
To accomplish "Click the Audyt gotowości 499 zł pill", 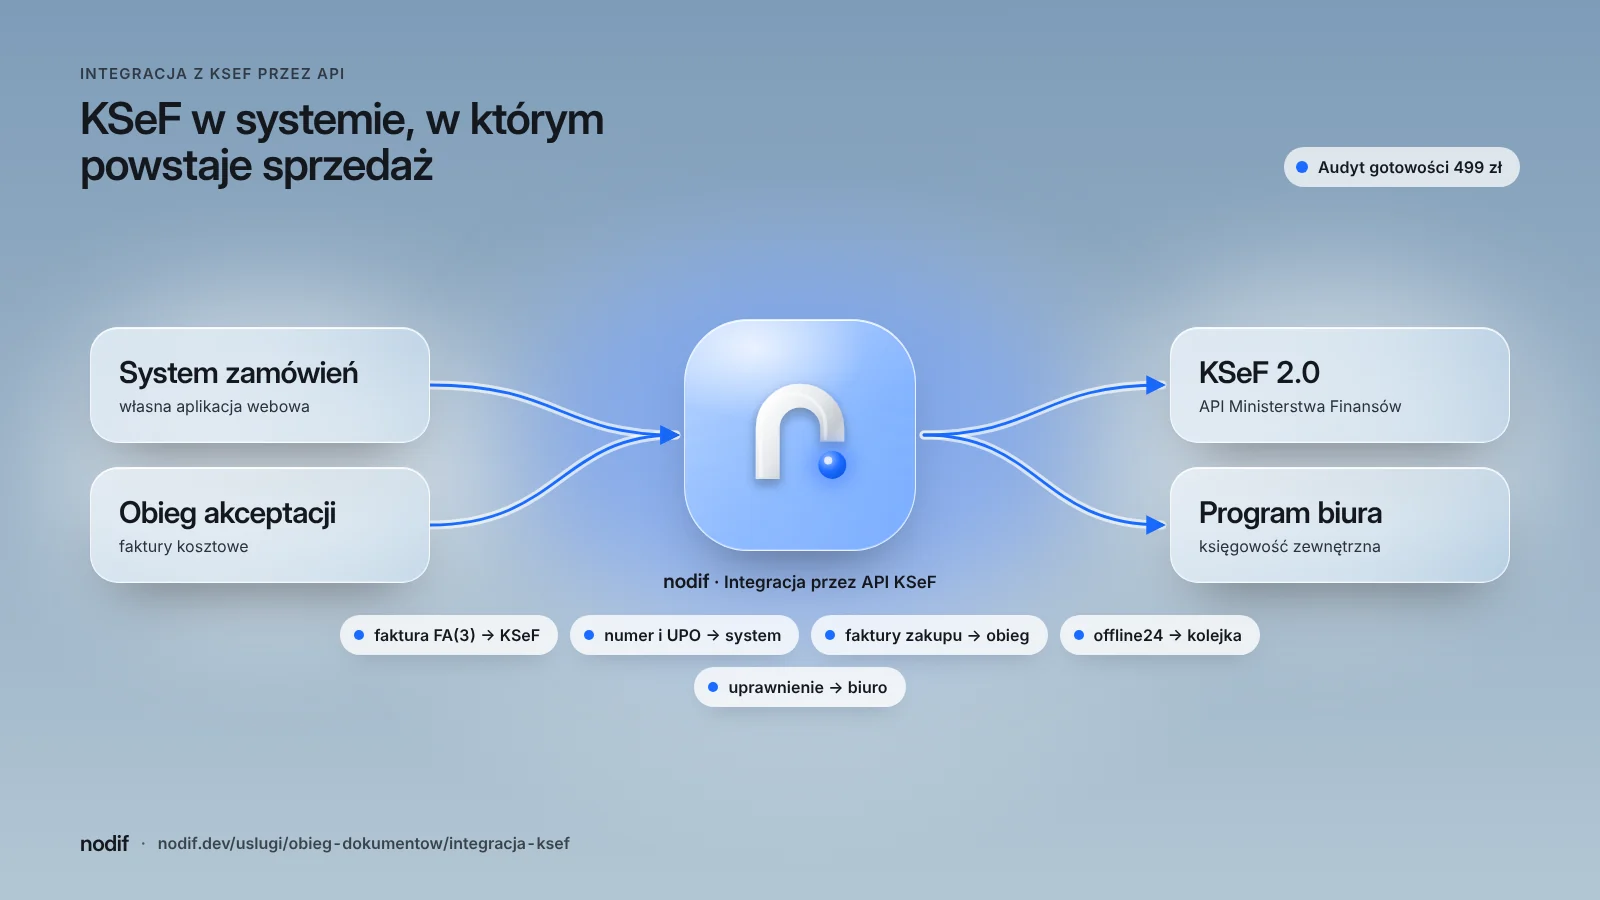I will tap(1402, 167).
